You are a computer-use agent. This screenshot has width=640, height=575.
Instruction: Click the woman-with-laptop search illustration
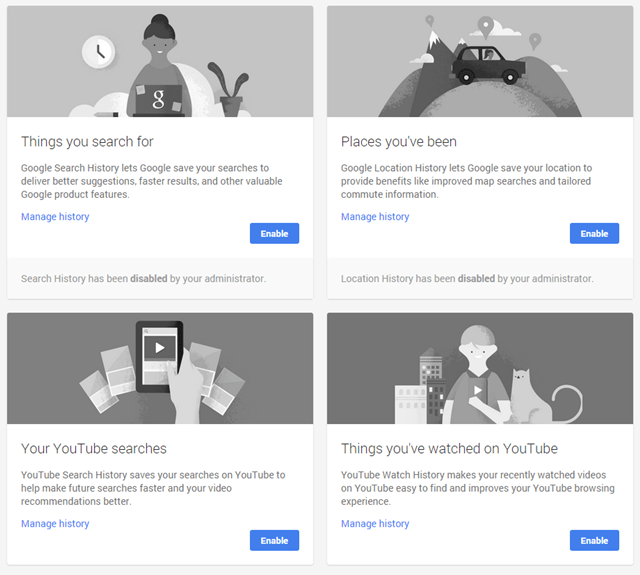(x=160, y=61)
